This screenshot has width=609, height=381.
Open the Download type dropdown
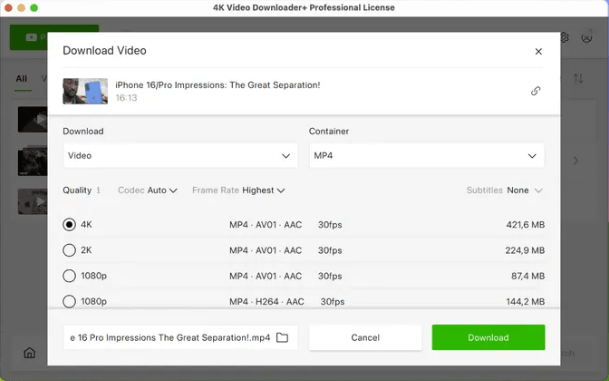click(181, 156)
